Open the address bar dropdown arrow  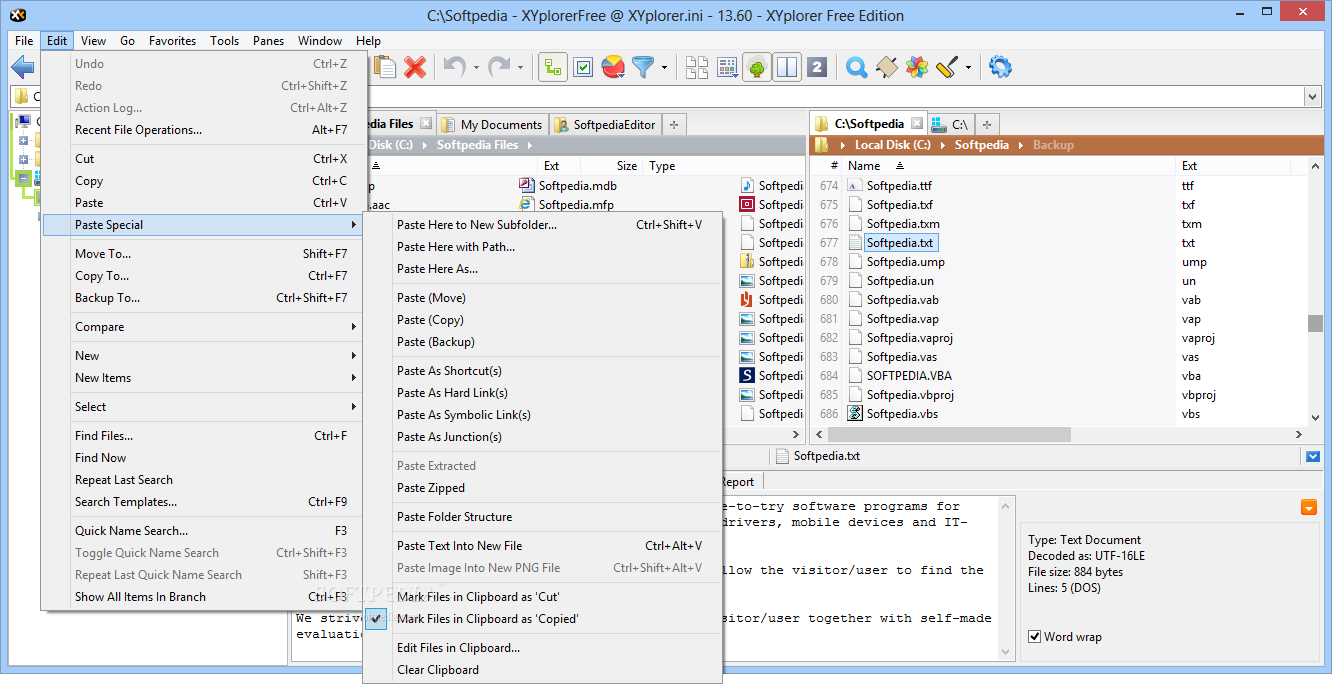pos(1313,97)
